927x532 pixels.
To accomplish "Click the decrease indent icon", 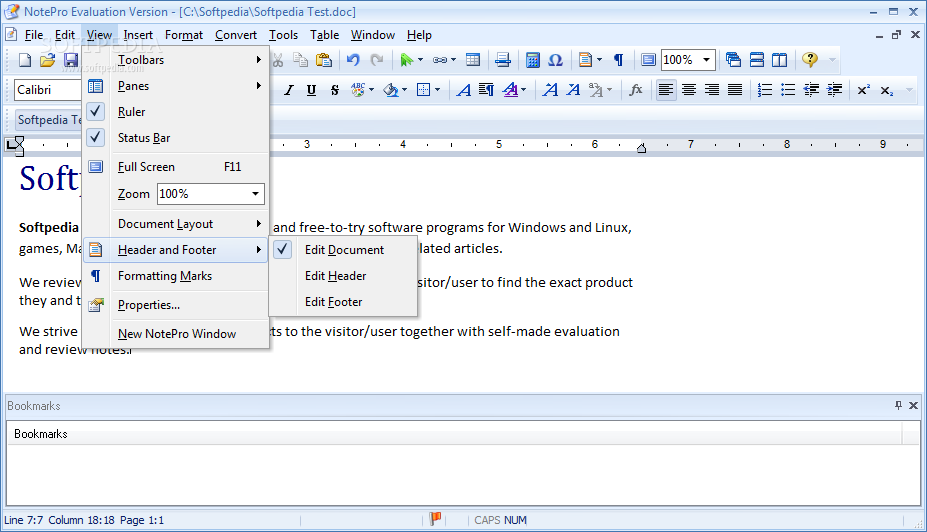I will click(811, 90).
